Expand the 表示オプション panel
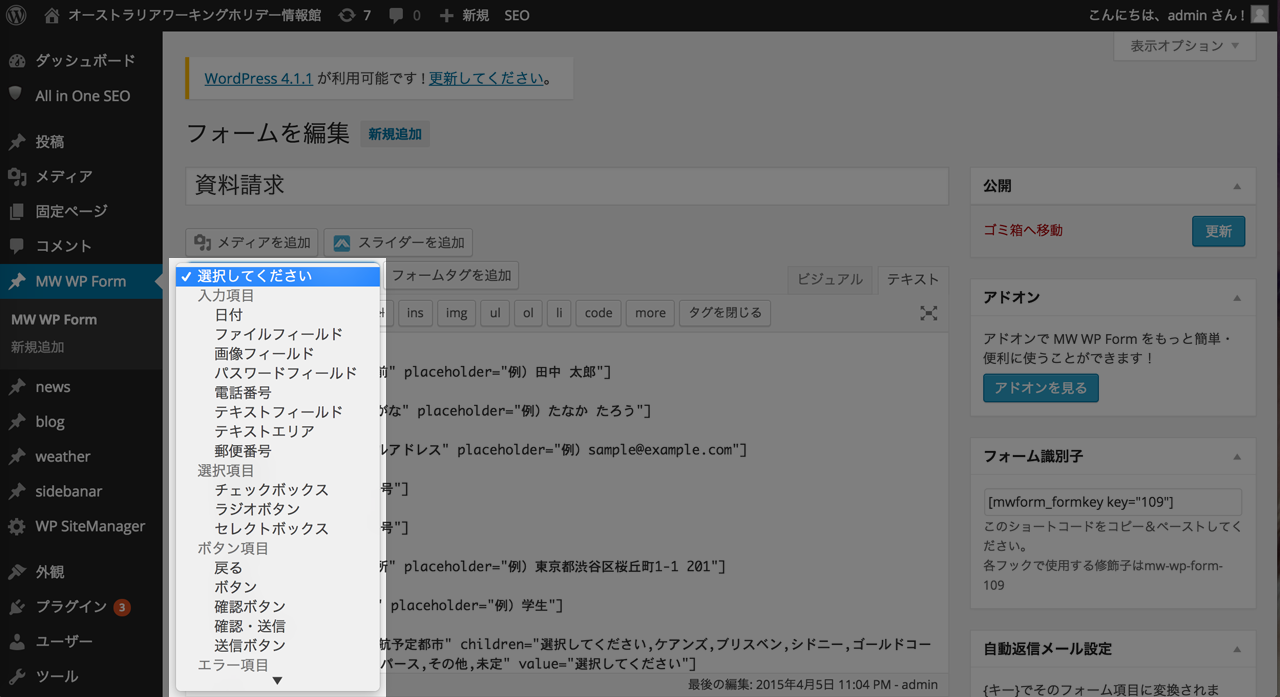Image resolution: width=1280 pixels, height=697 pixels. click(1184, 46)
